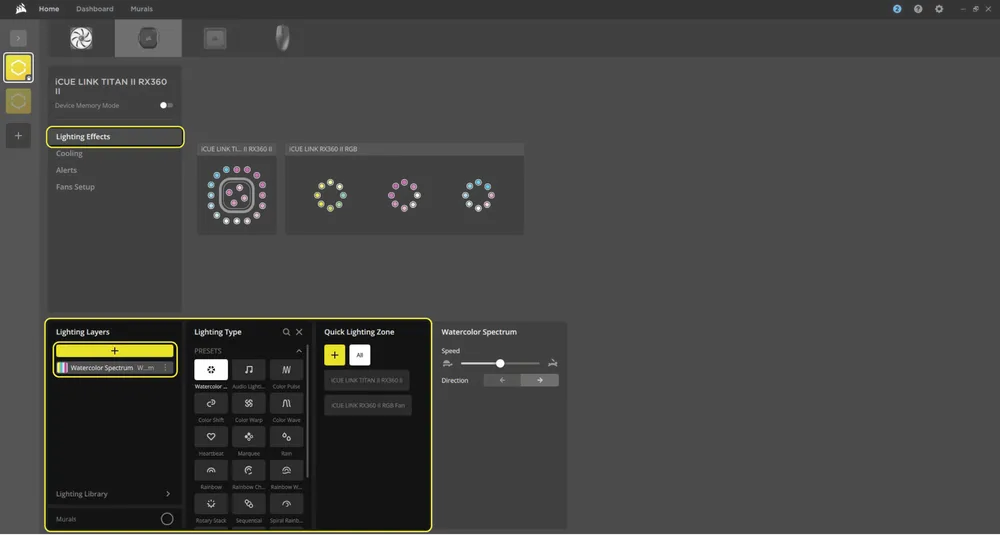
Task: Open the notifications icon in title bar
Action: 897,9
